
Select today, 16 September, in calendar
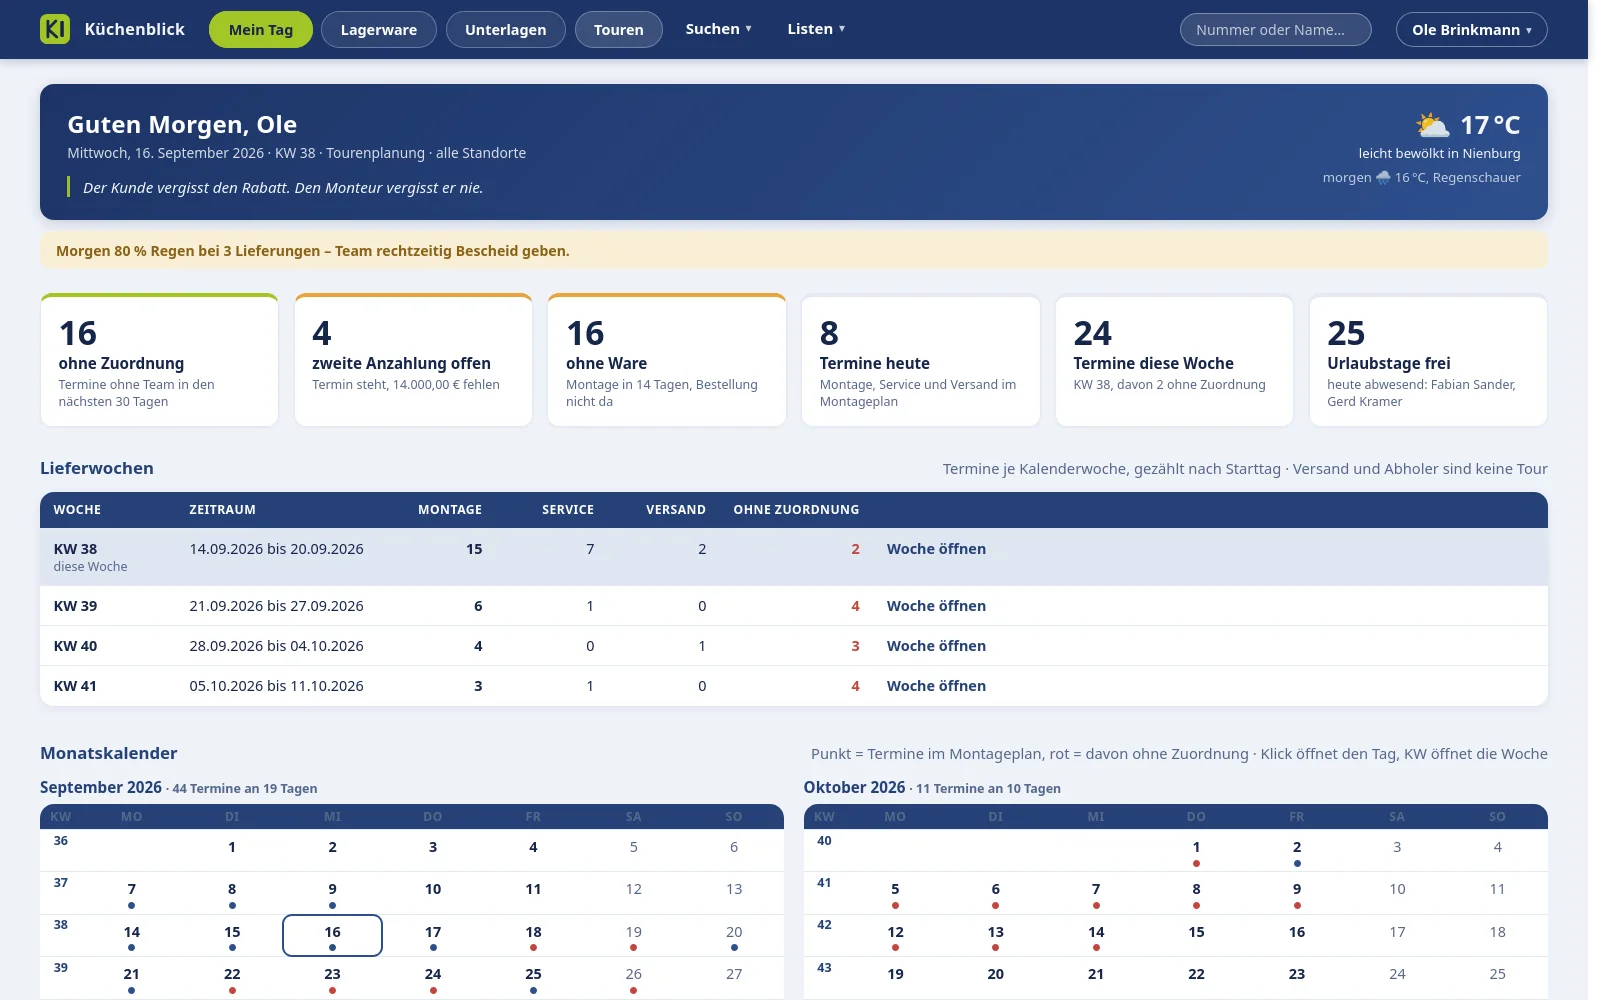pos(333,935)
